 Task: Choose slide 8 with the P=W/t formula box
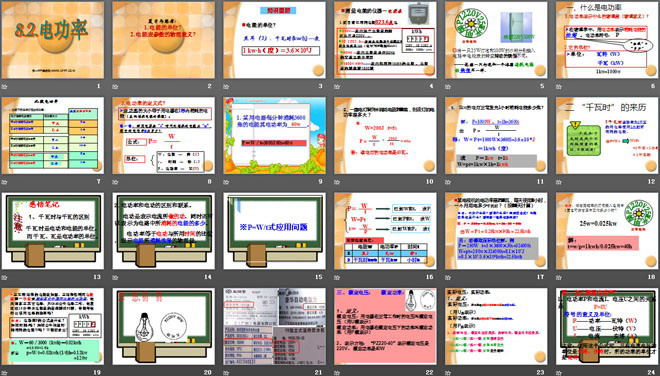[163, 136]
